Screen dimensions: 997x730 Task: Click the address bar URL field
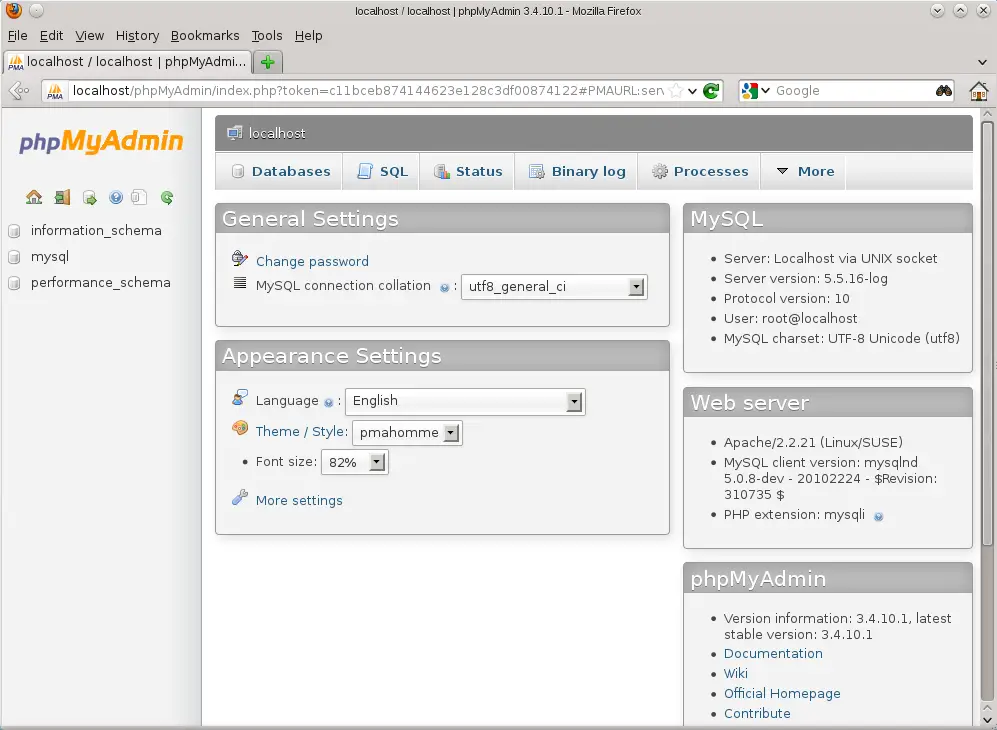coord(368,91)
